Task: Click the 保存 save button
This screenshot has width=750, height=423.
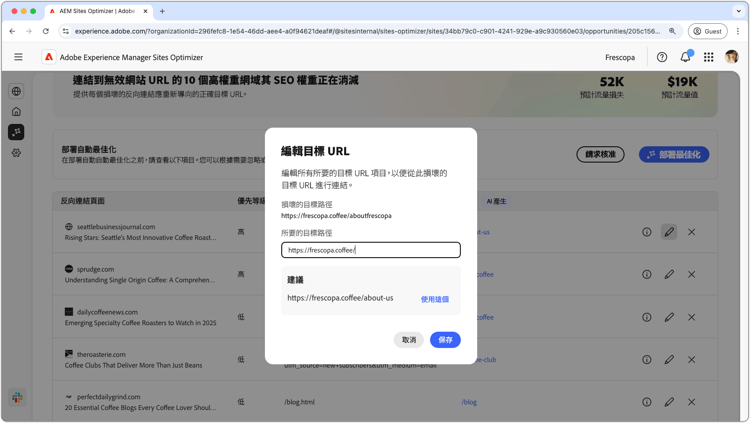Action: click(445, 340)
